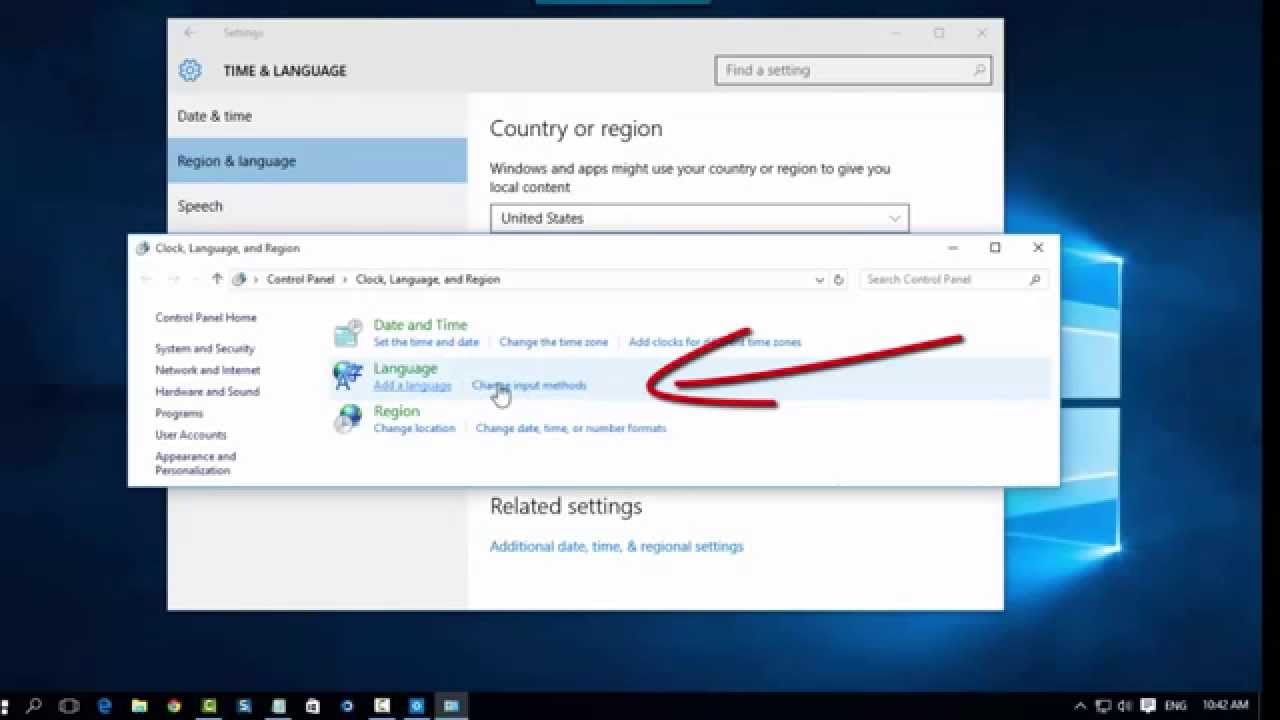Open File Explorer from the taskbar
This screenshot has width=1280, height=720.
(x=139, y=705)
